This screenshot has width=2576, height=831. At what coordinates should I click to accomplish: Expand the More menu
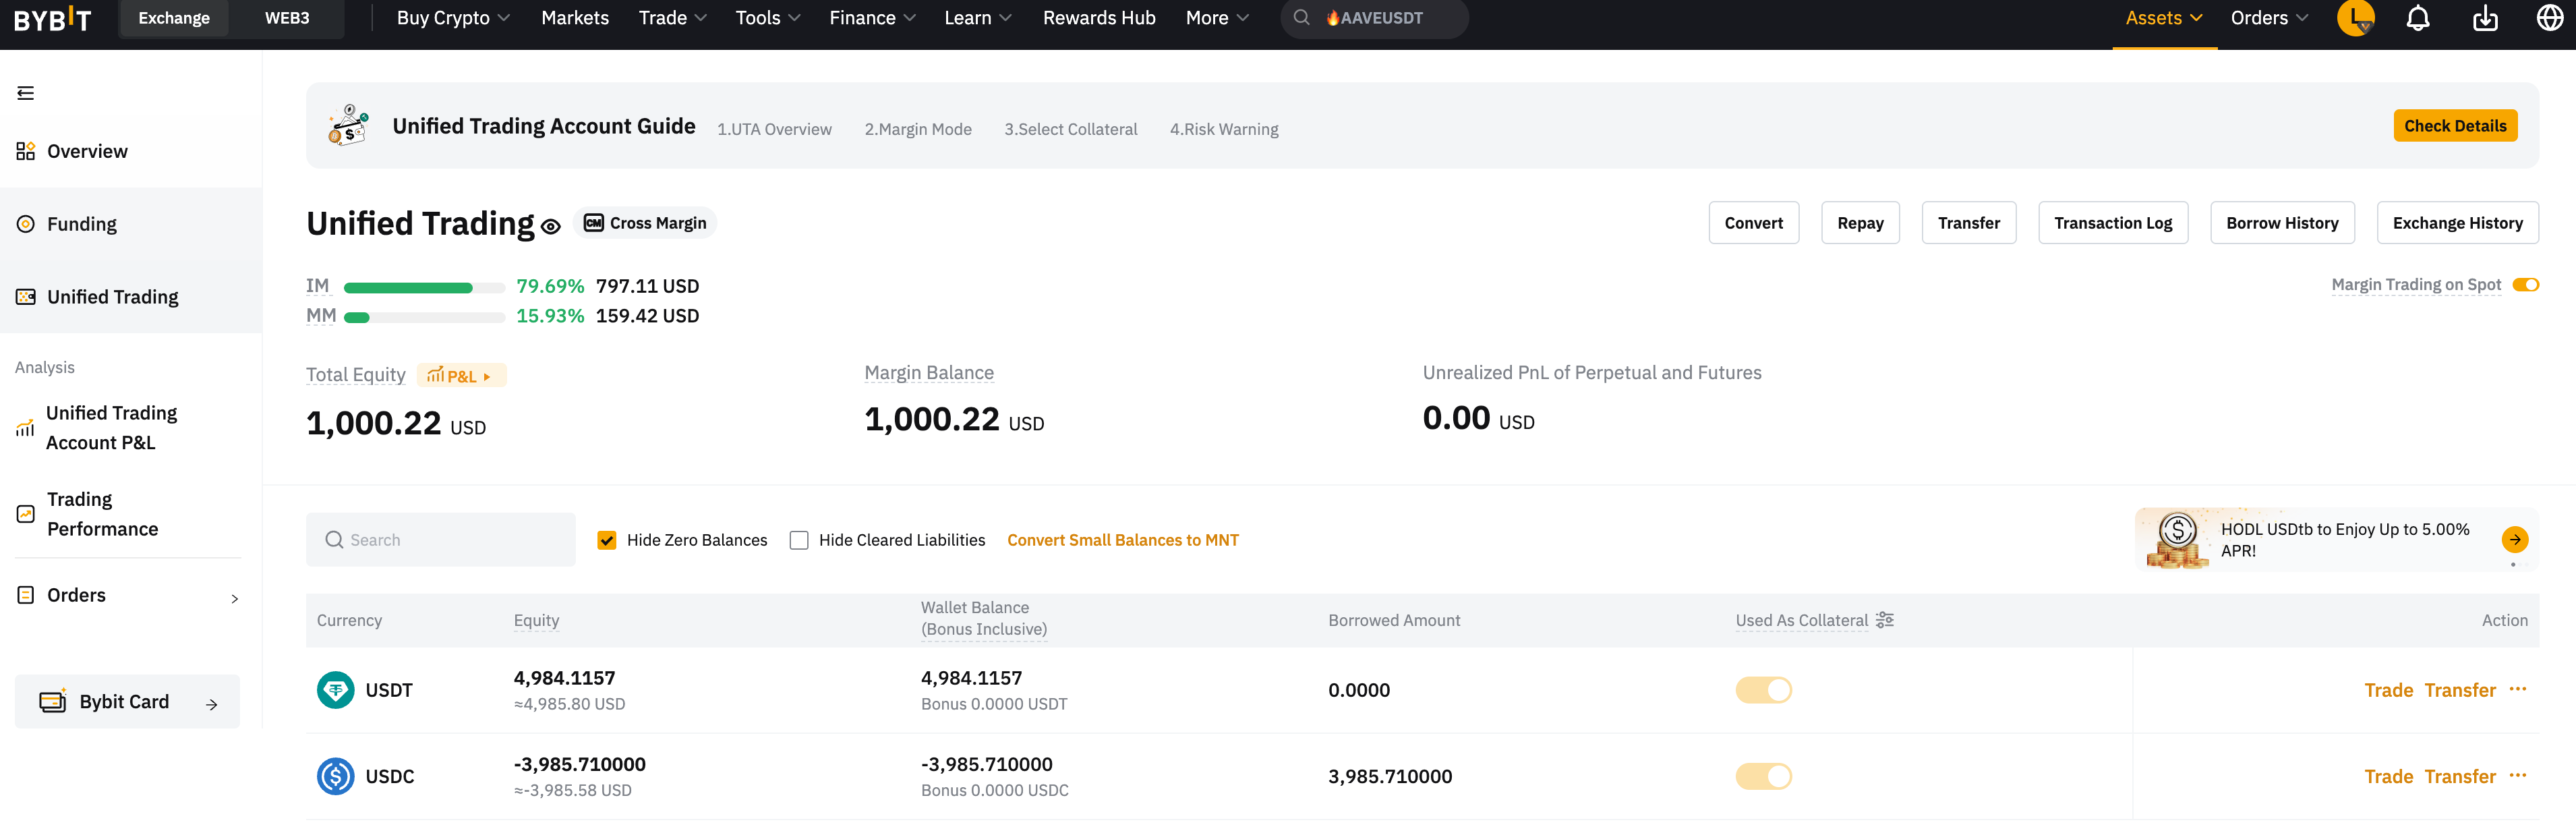(x=1217, y=18)
